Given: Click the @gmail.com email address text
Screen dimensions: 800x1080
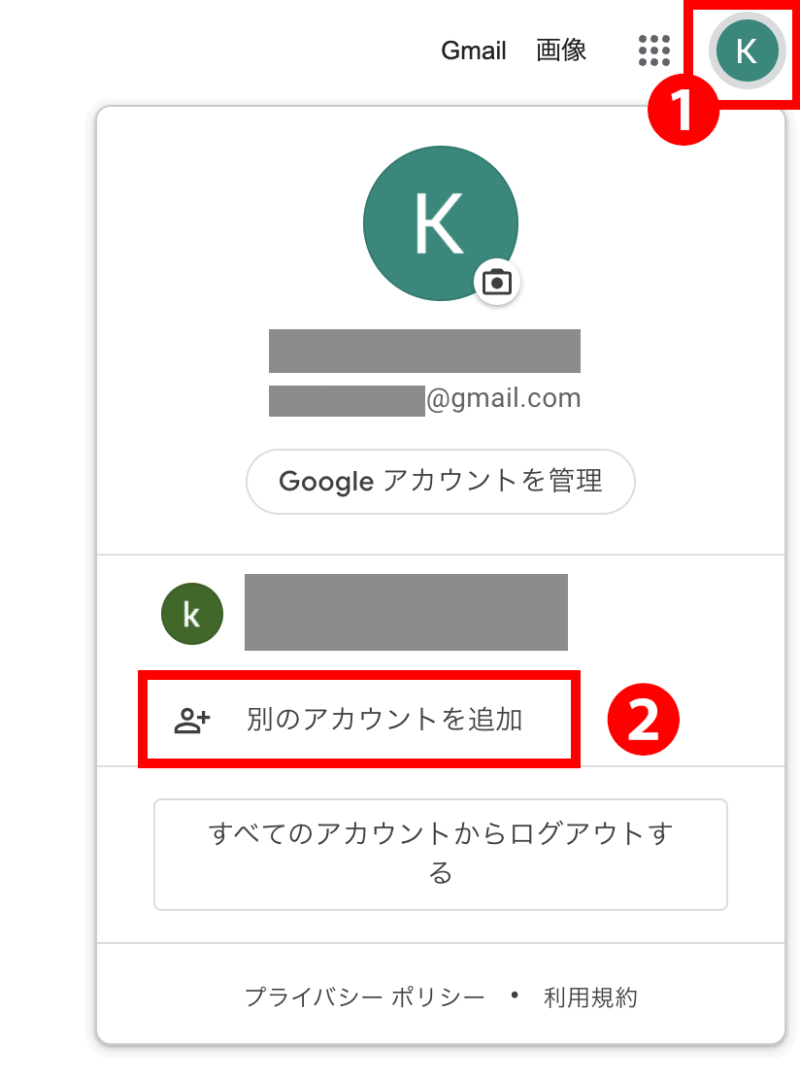Looking at the screenshot, I should coord(504,399).
